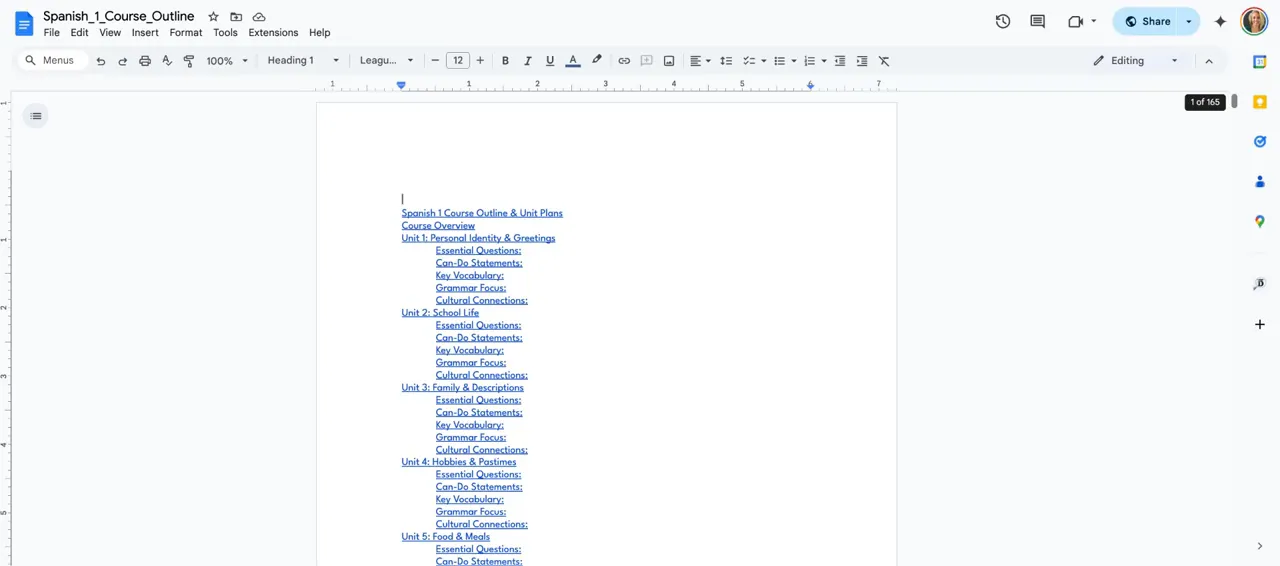
Task: Open the Insert menu
Action: click(145, 33)
